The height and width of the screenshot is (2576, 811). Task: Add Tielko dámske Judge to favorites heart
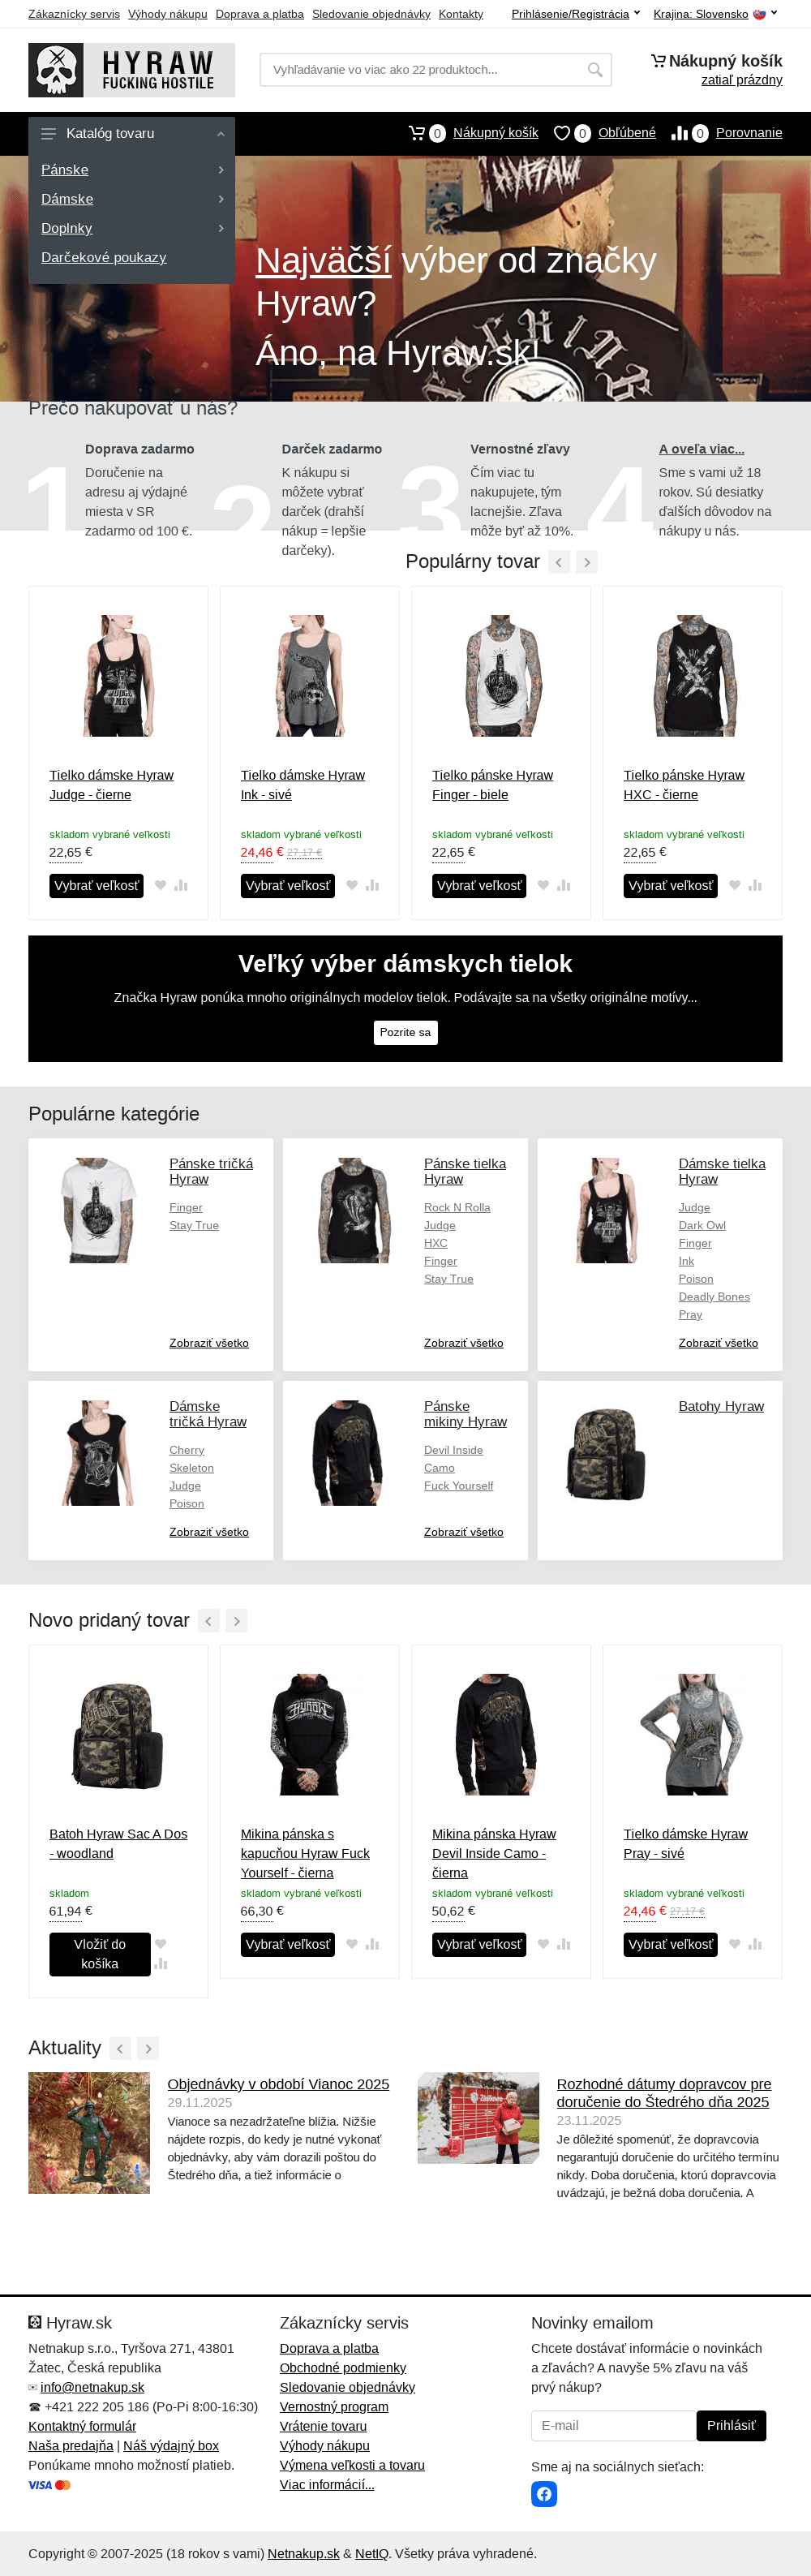[x=160, y=885]
